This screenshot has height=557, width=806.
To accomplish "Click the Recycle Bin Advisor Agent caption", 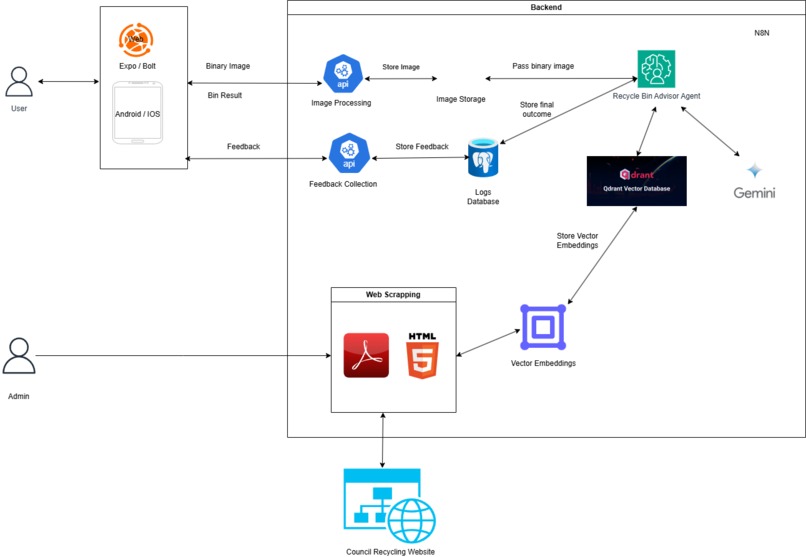I will [x=656, y=96].
